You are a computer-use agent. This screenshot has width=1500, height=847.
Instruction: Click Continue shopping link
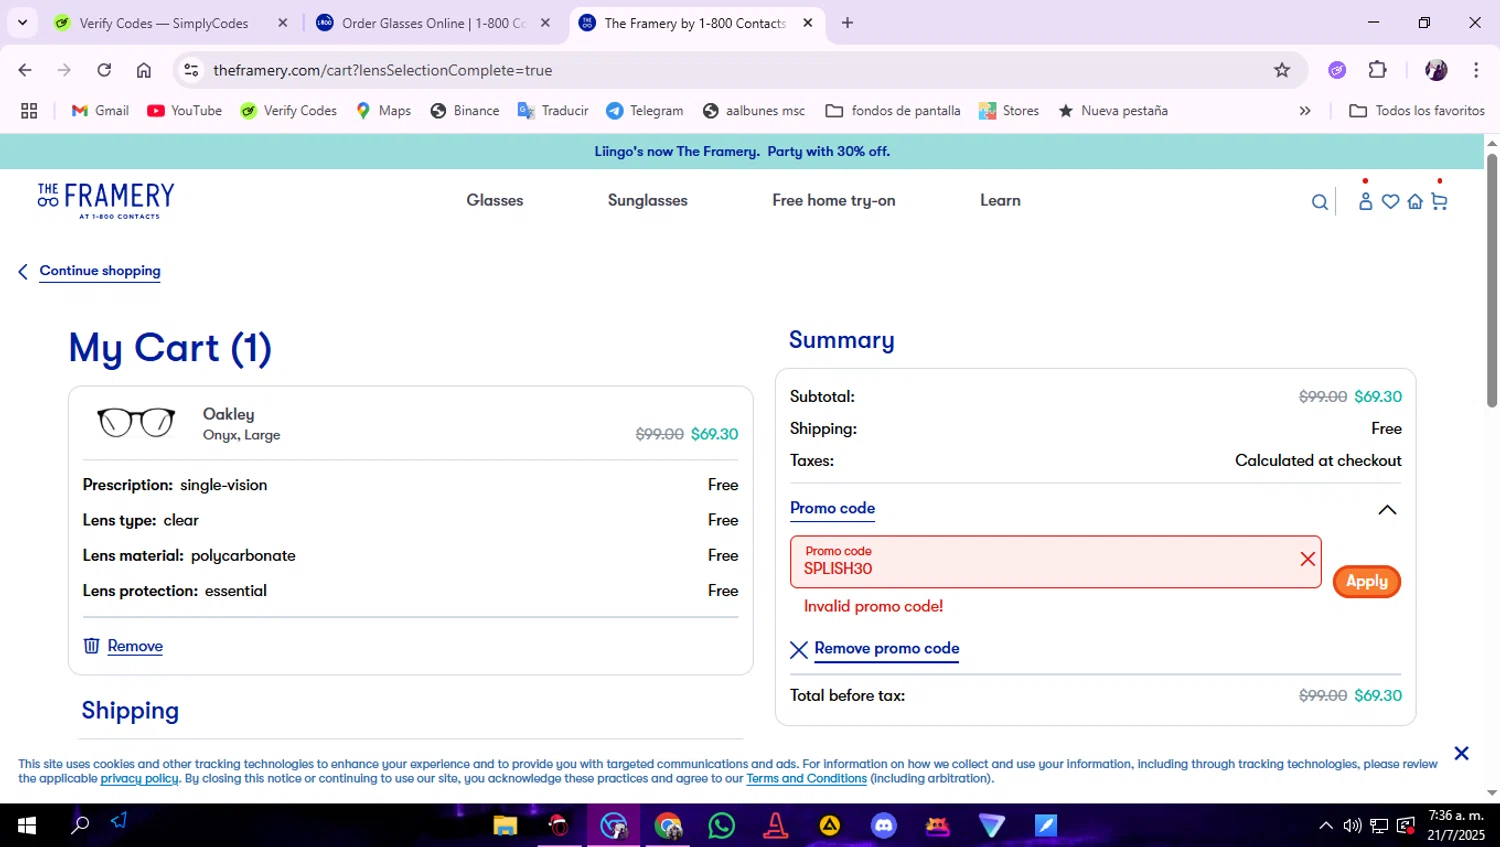coord(100,271)
